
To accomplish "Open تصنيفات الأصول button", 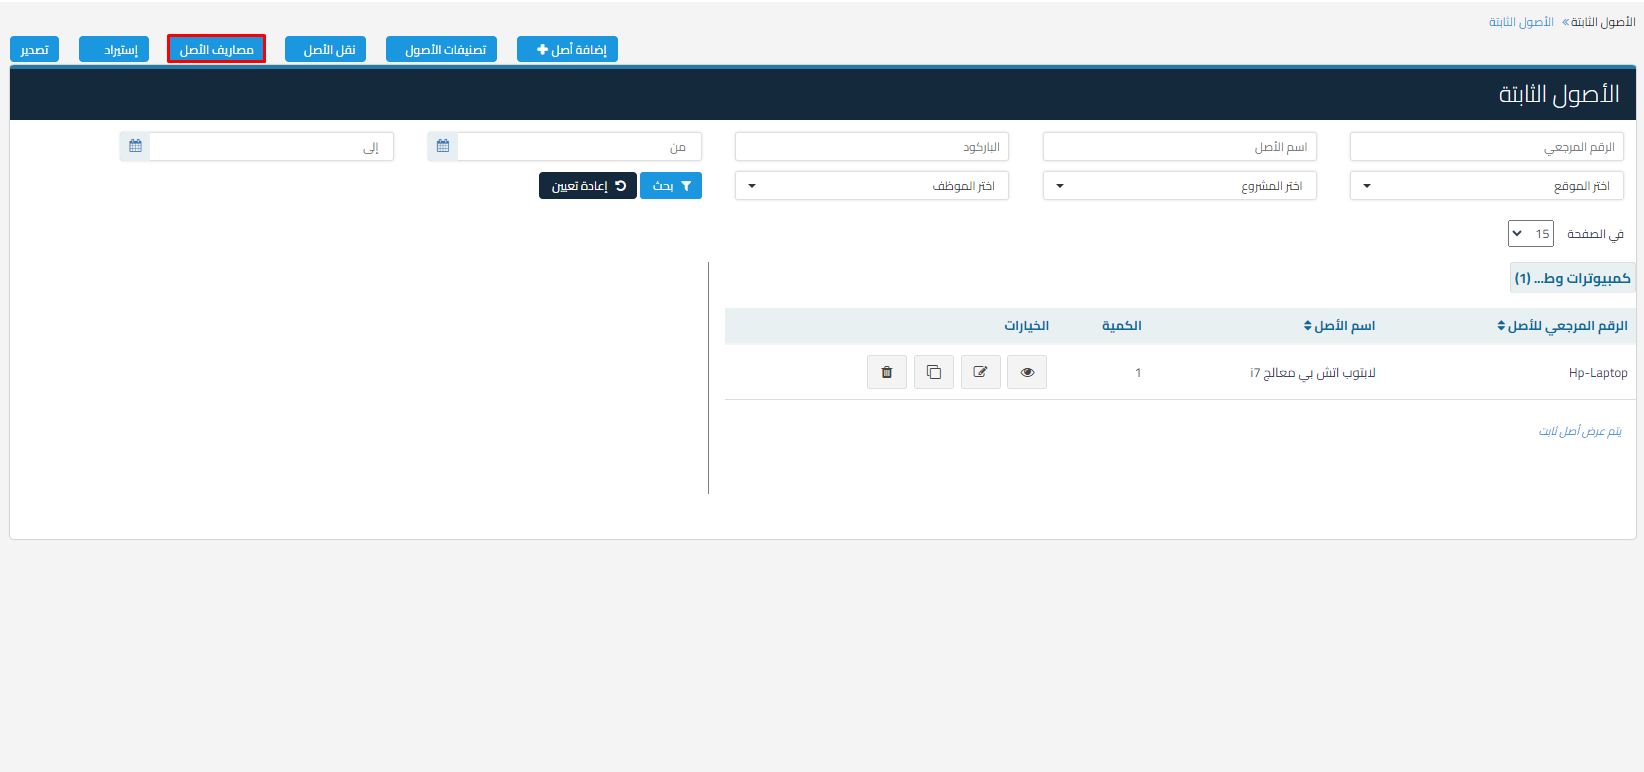I will click(441, 49).
